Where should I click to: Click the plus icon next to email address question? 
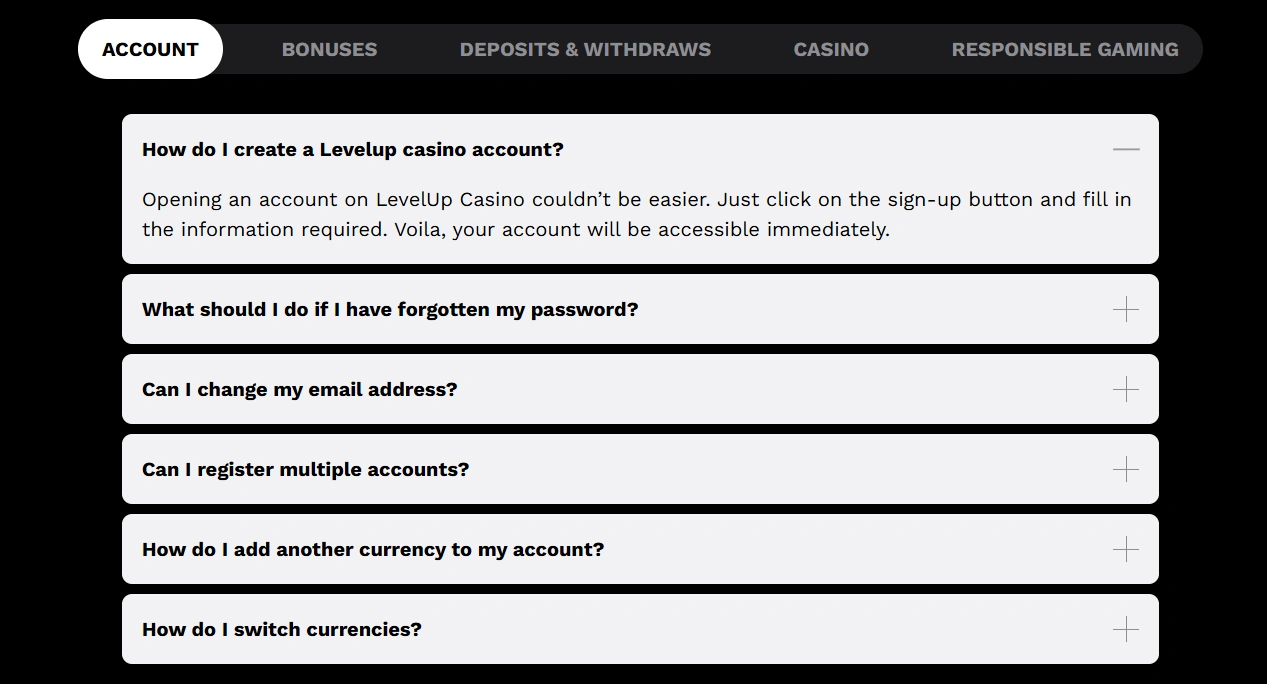click(1126, 389)
